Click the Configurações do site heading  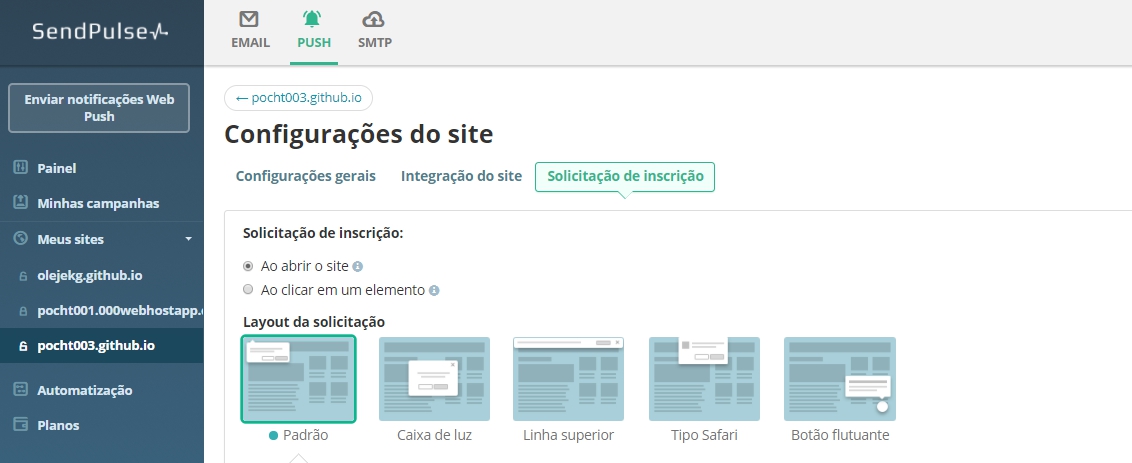tap(359, 134)
